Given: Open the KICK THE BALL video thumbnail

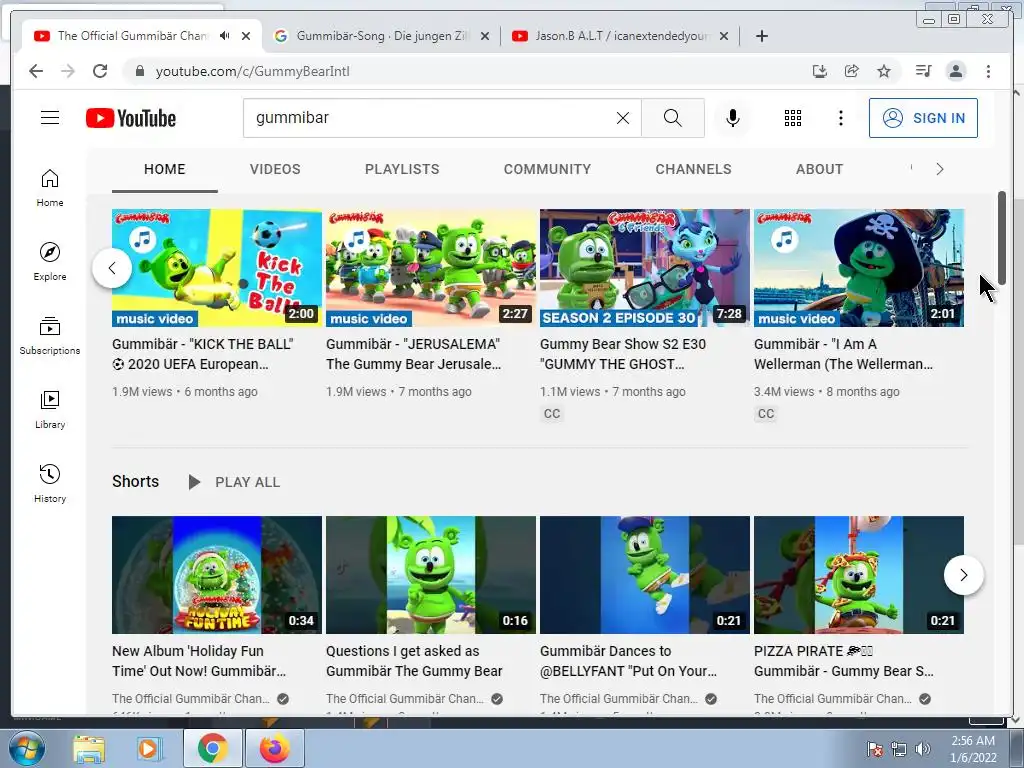Looking at the screenshot, I should pos(217,268).
